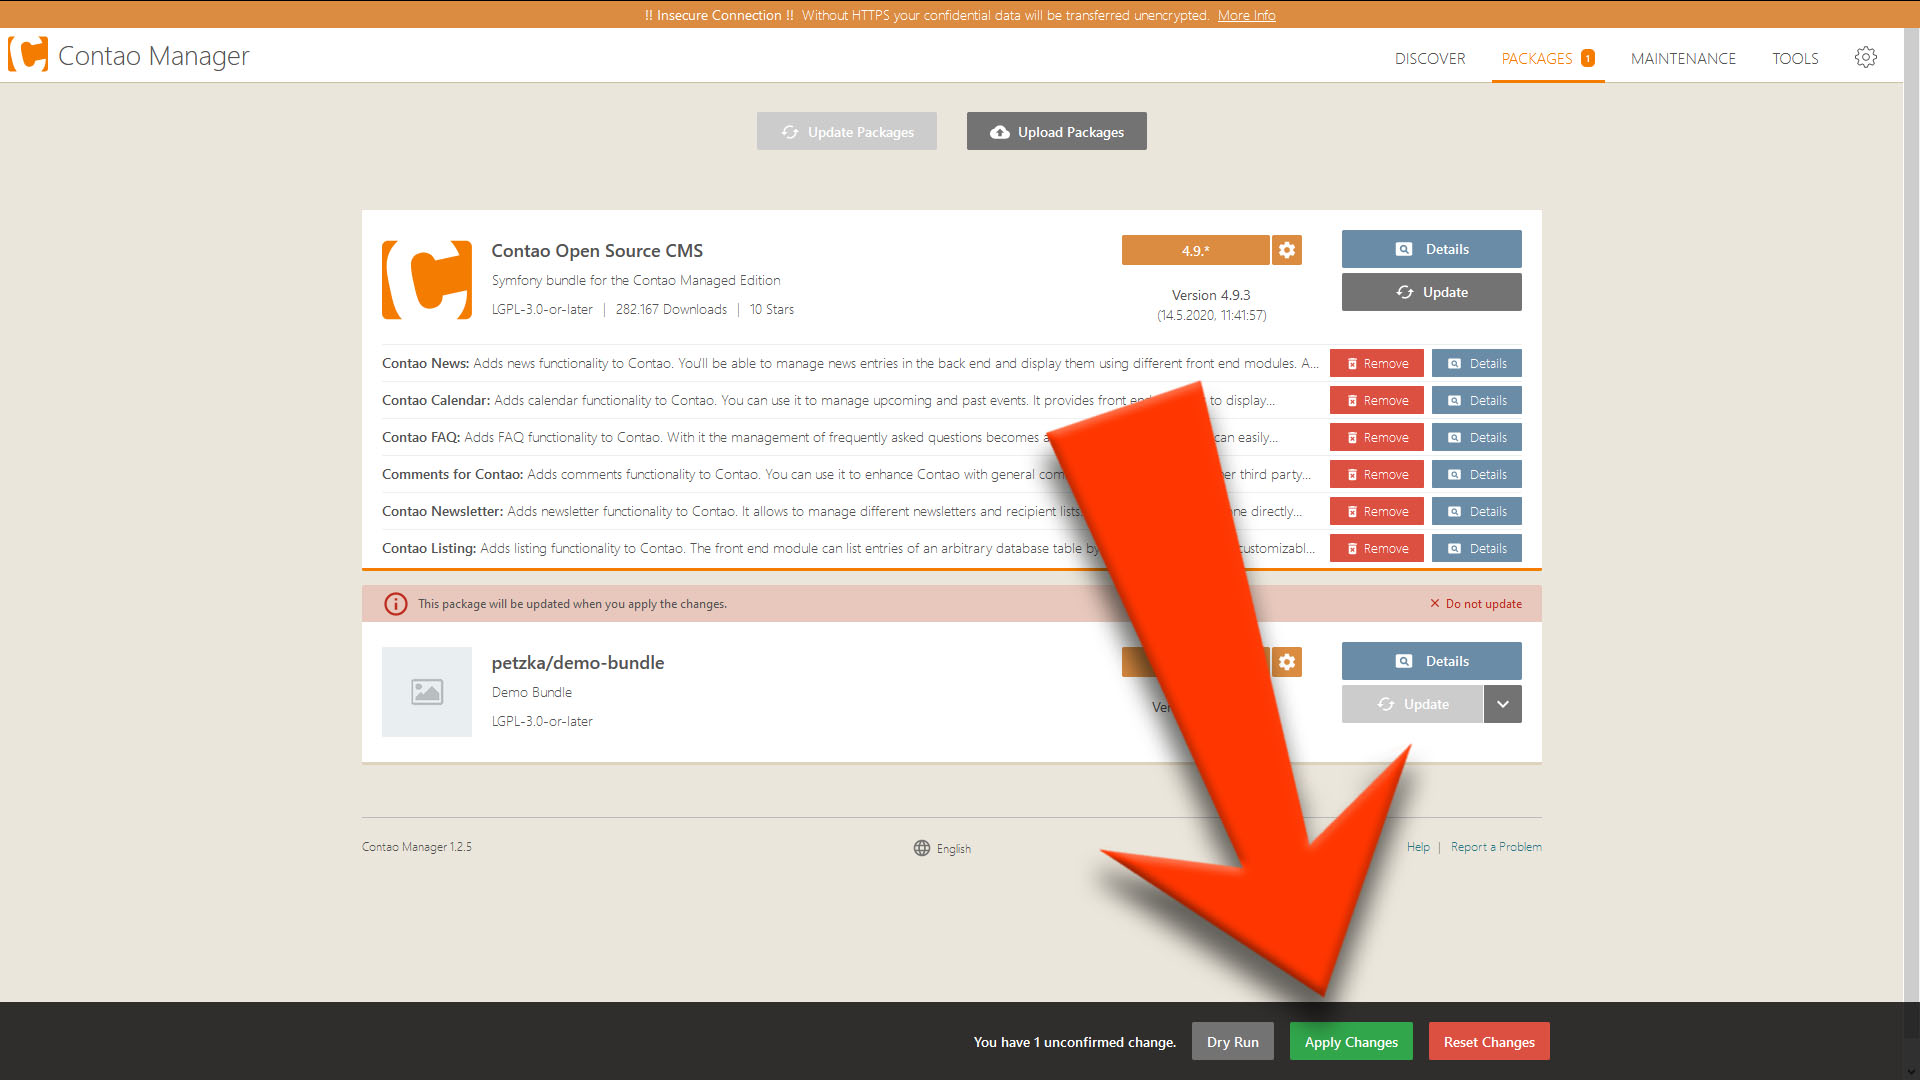Open the settings gear in top navigation
Image resolution: width=1920 pixels, height=1080 pixels.
point(1865,57)
